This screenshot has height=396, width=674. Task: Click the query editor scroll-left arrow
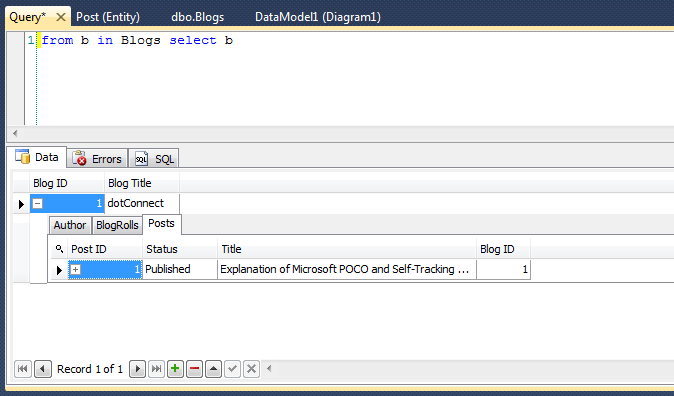(15, 133)
